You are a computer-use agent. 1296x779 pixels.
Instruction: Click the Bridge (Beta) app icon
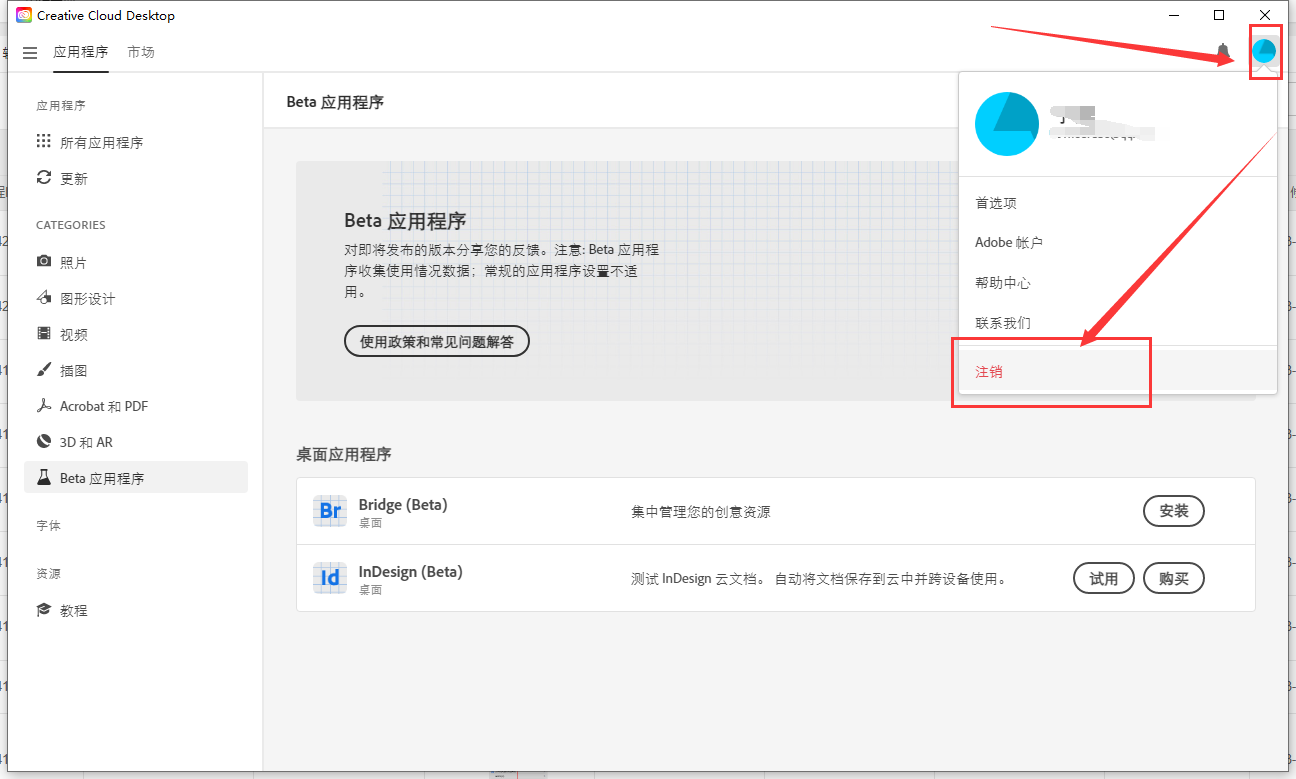(330, 511)
